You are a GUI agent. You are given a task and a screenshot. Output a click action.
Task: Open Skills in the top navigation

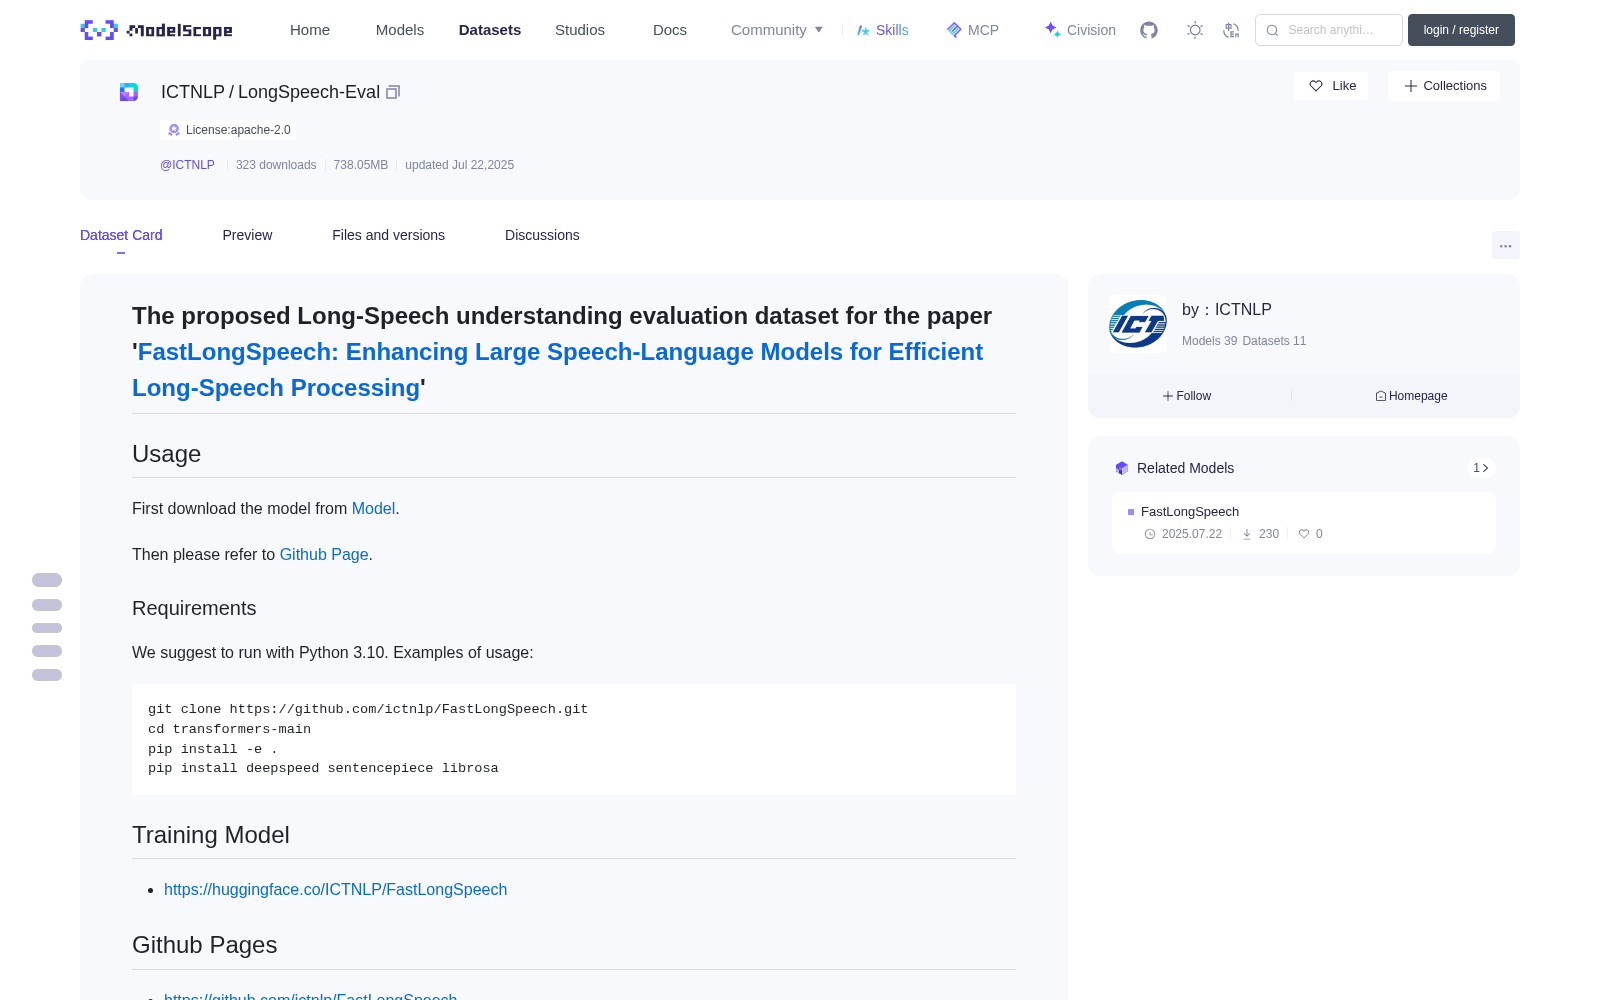click(883, 30)
